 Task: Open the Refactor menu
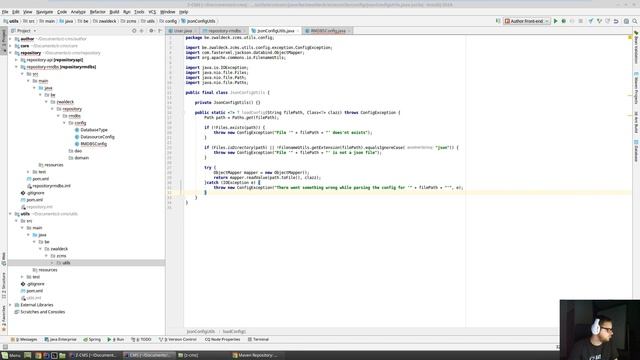pyautogui.click(x=98, y=12)
